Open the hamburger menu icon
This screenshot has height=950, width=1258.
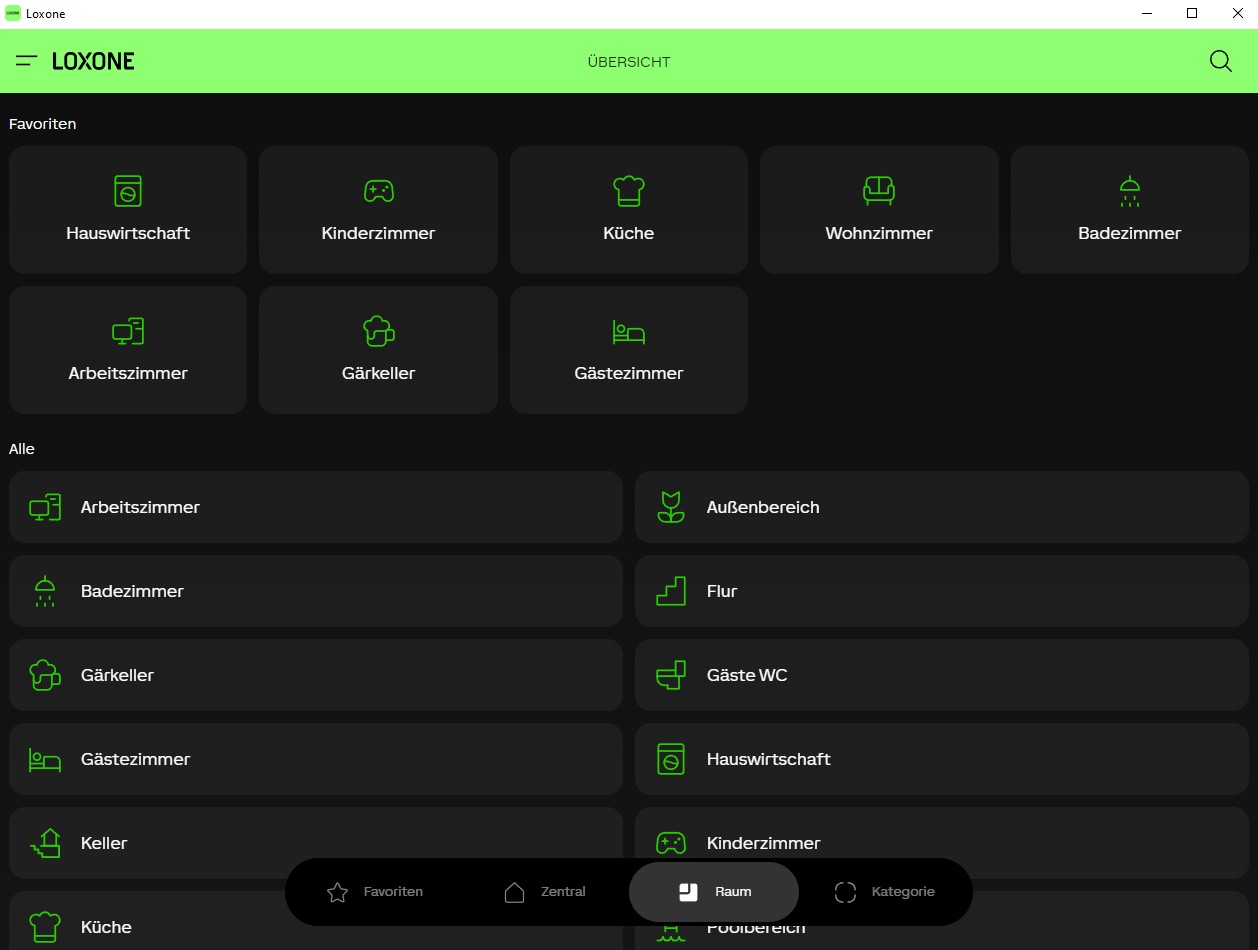27,61
